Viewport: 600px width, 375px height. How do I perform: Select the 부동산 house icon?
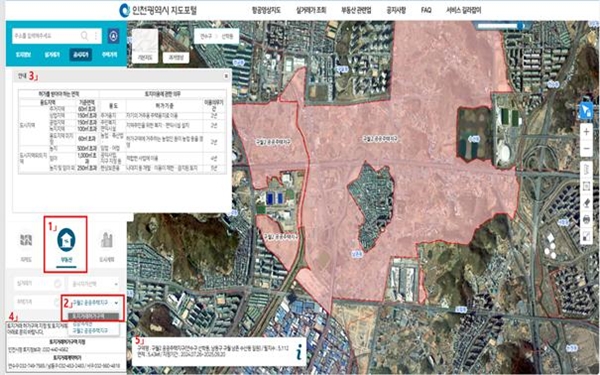(x=66, y=240)
